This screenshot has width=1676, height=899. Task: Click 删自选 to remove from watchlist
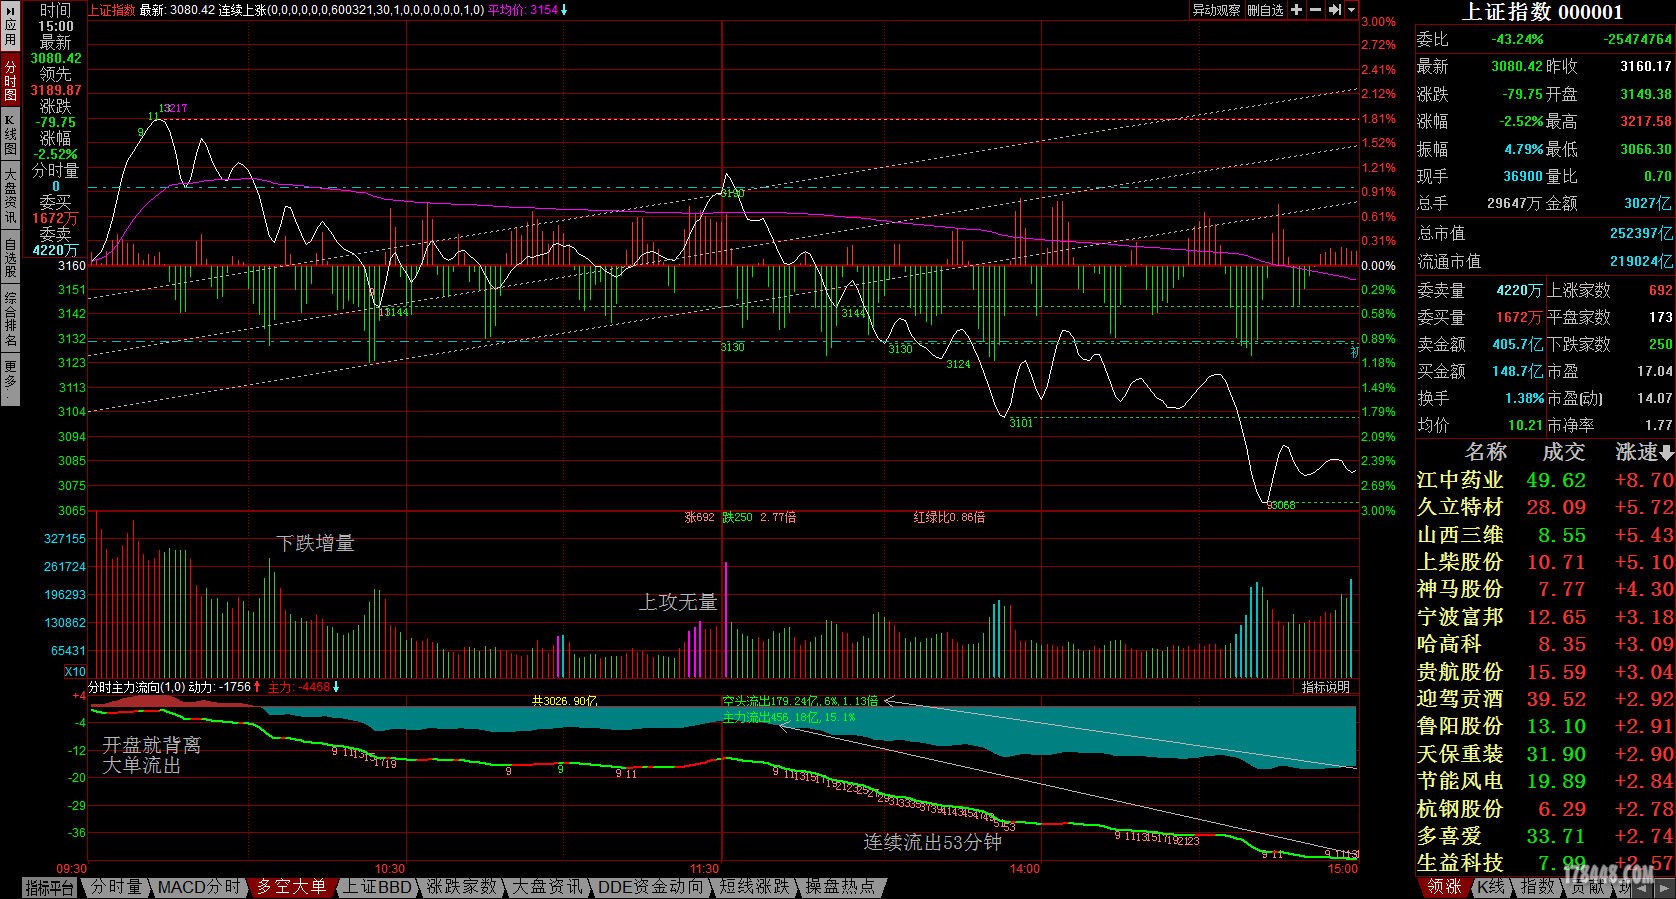tap(1265, 10)
